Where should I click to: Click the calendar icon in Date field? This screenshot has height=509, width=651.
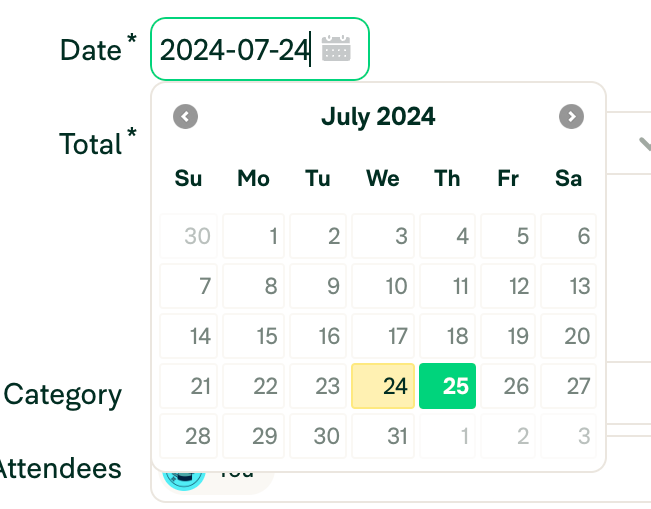(x=336, y=48)
